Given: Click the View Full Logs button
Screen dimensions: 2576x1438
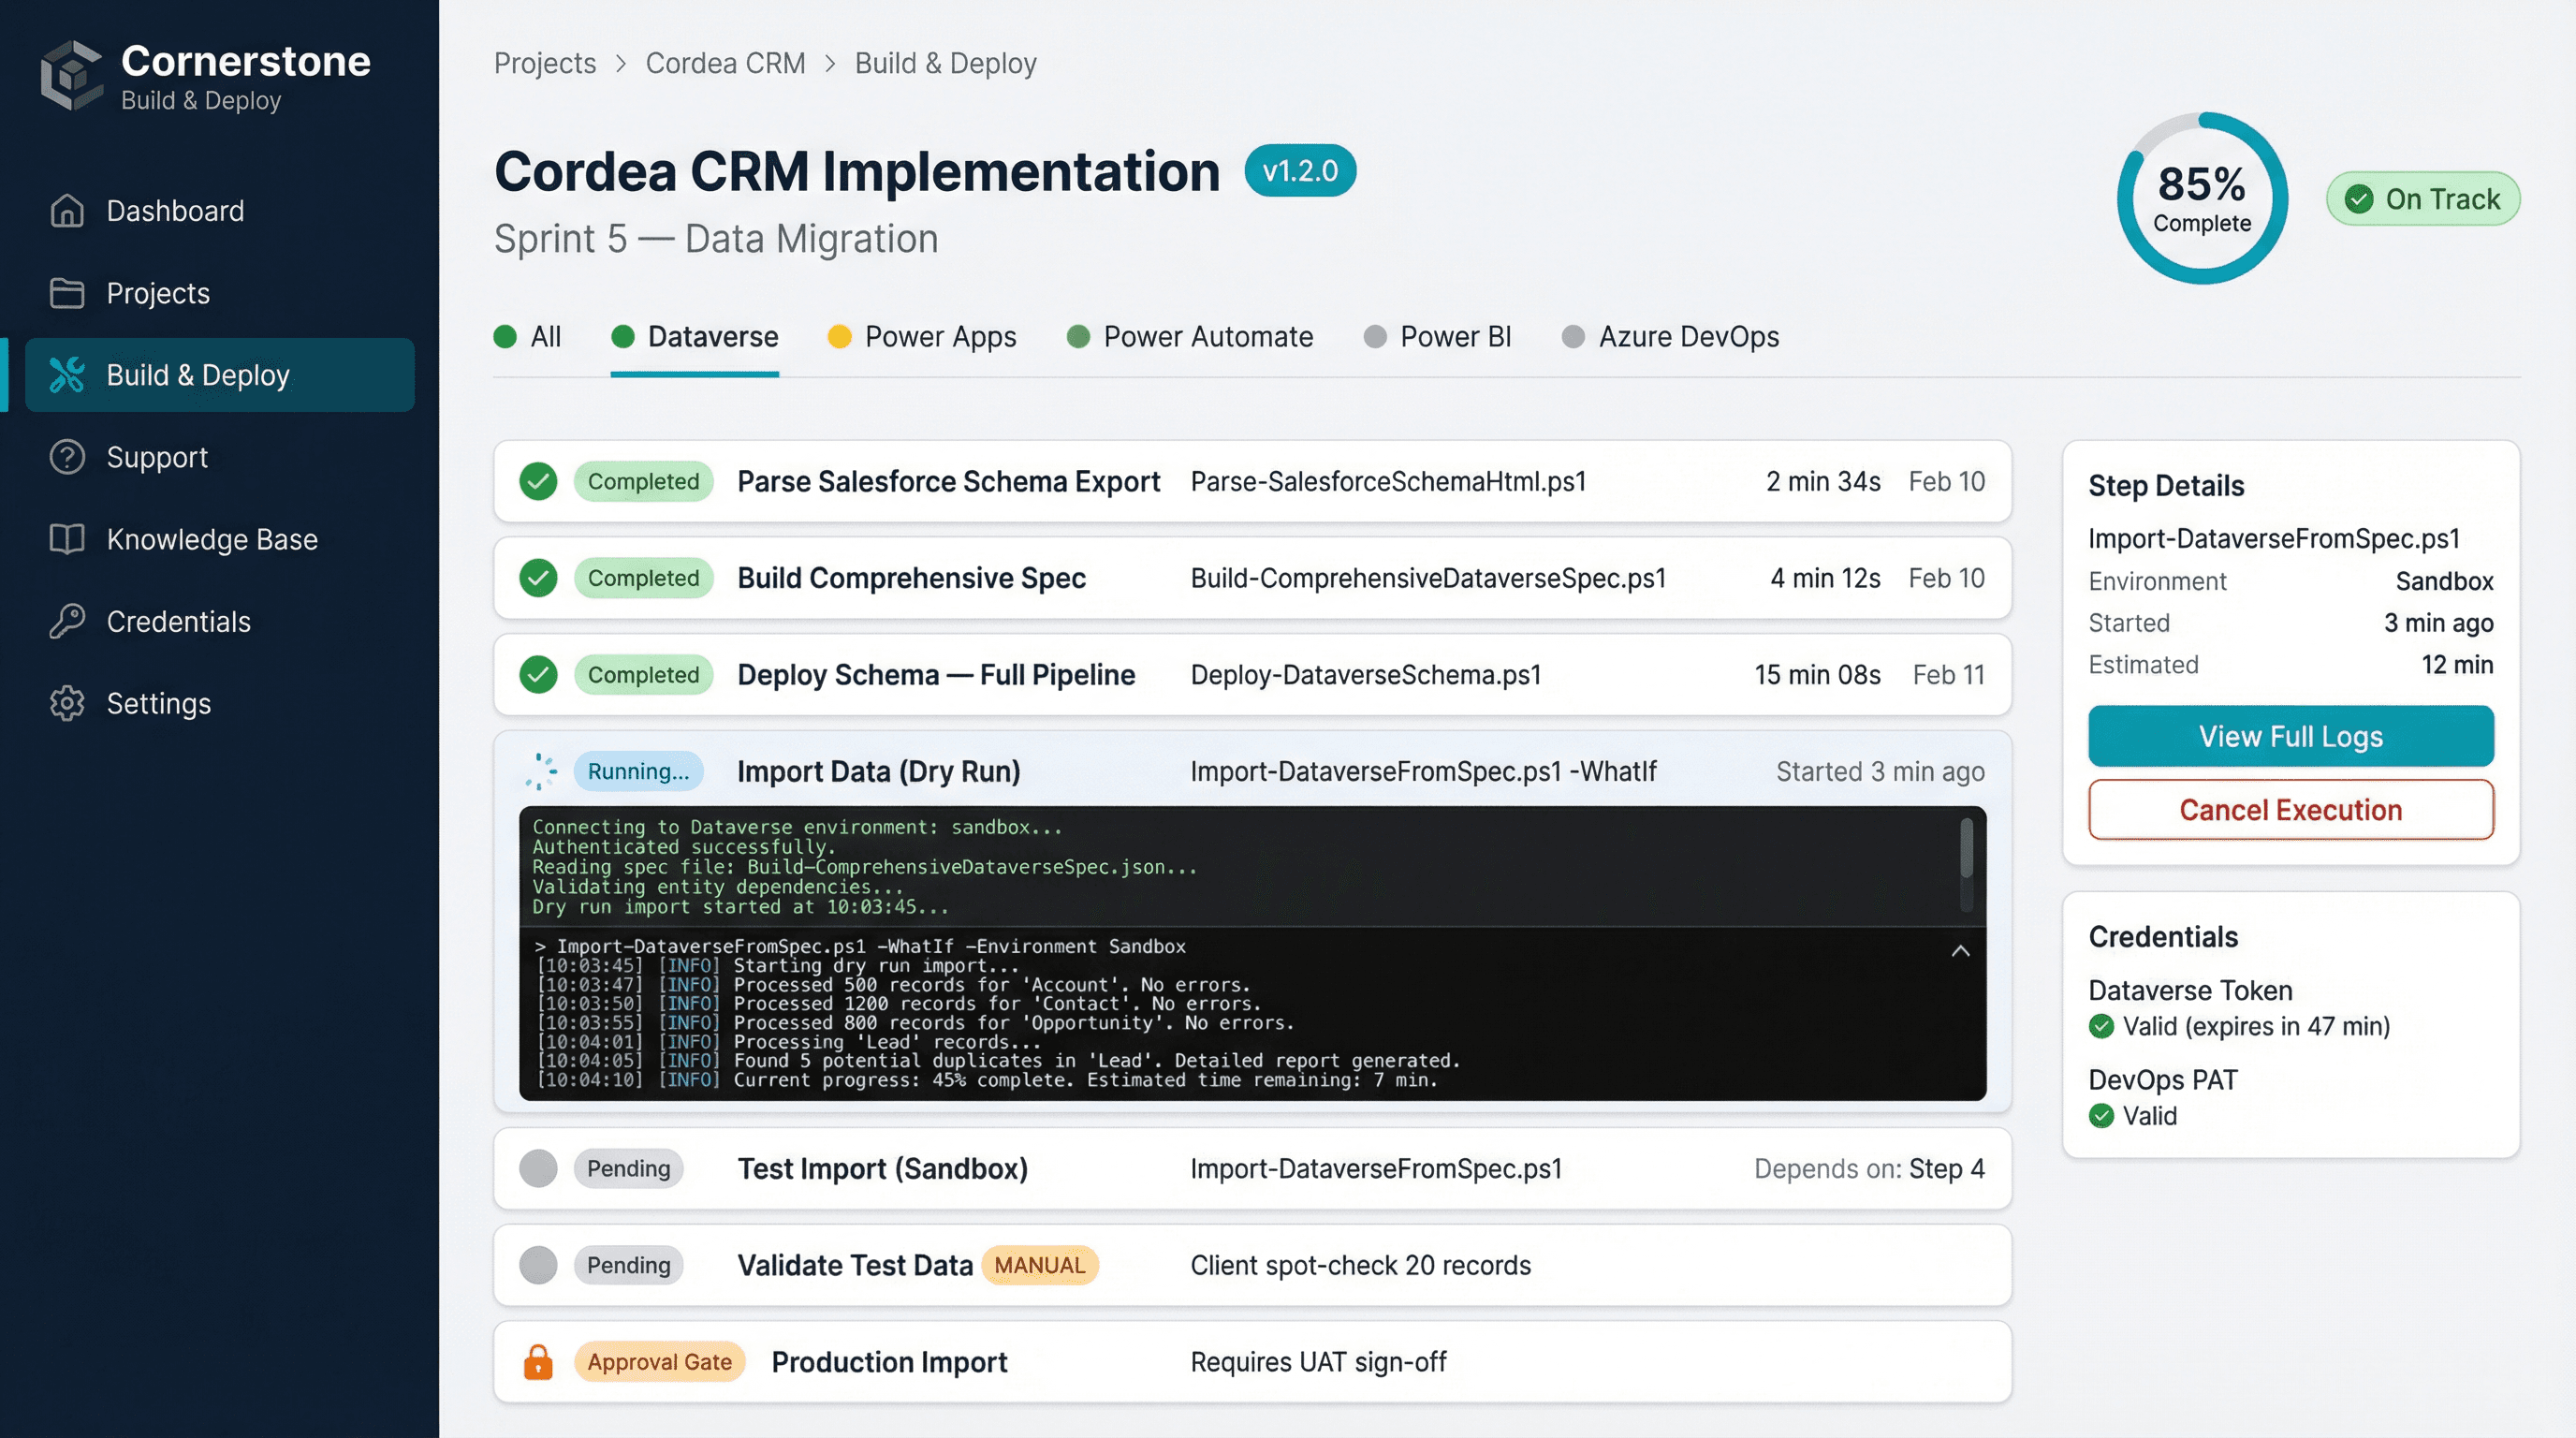Looking at the screenshot, I should (x=2290, y=736).
